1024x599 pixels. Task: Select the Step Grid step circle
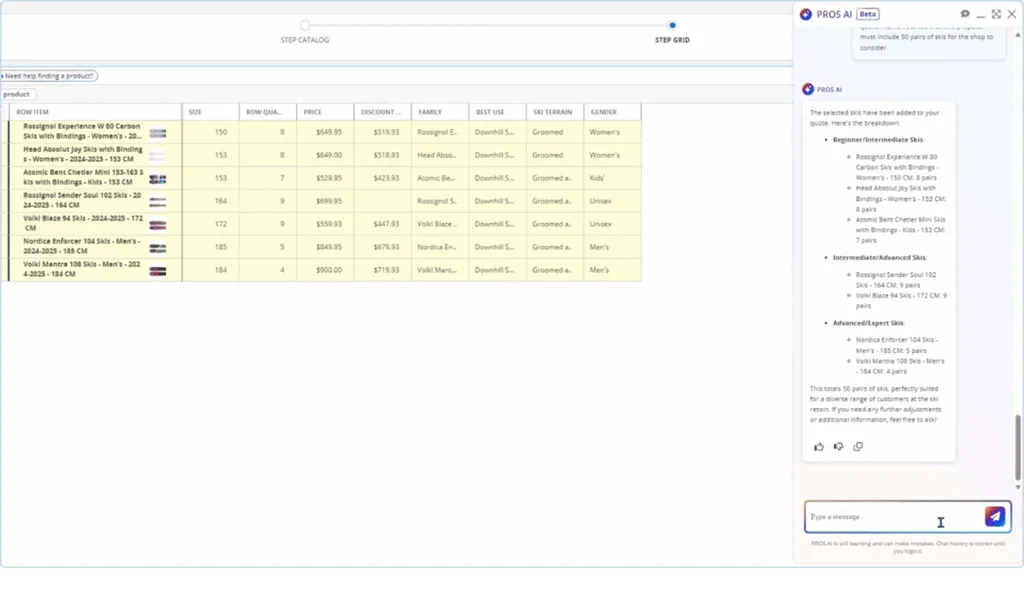coord(672,25)
